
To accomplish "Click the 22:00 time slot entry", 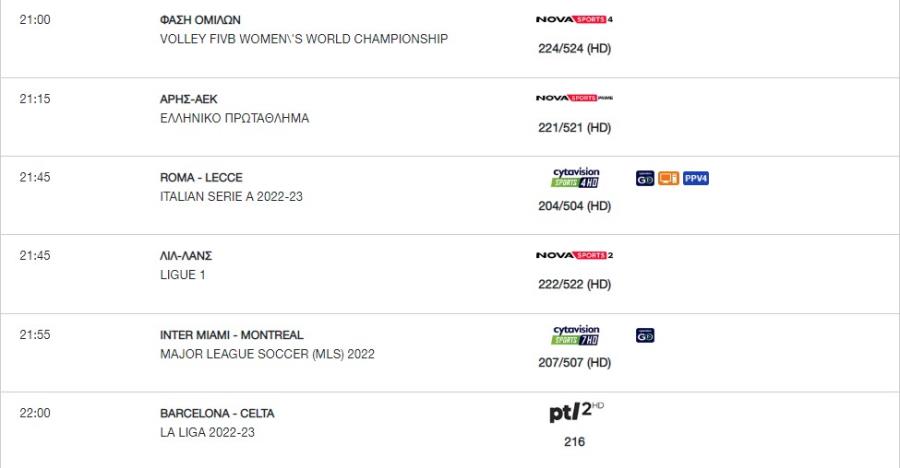I will pos(35,413).
